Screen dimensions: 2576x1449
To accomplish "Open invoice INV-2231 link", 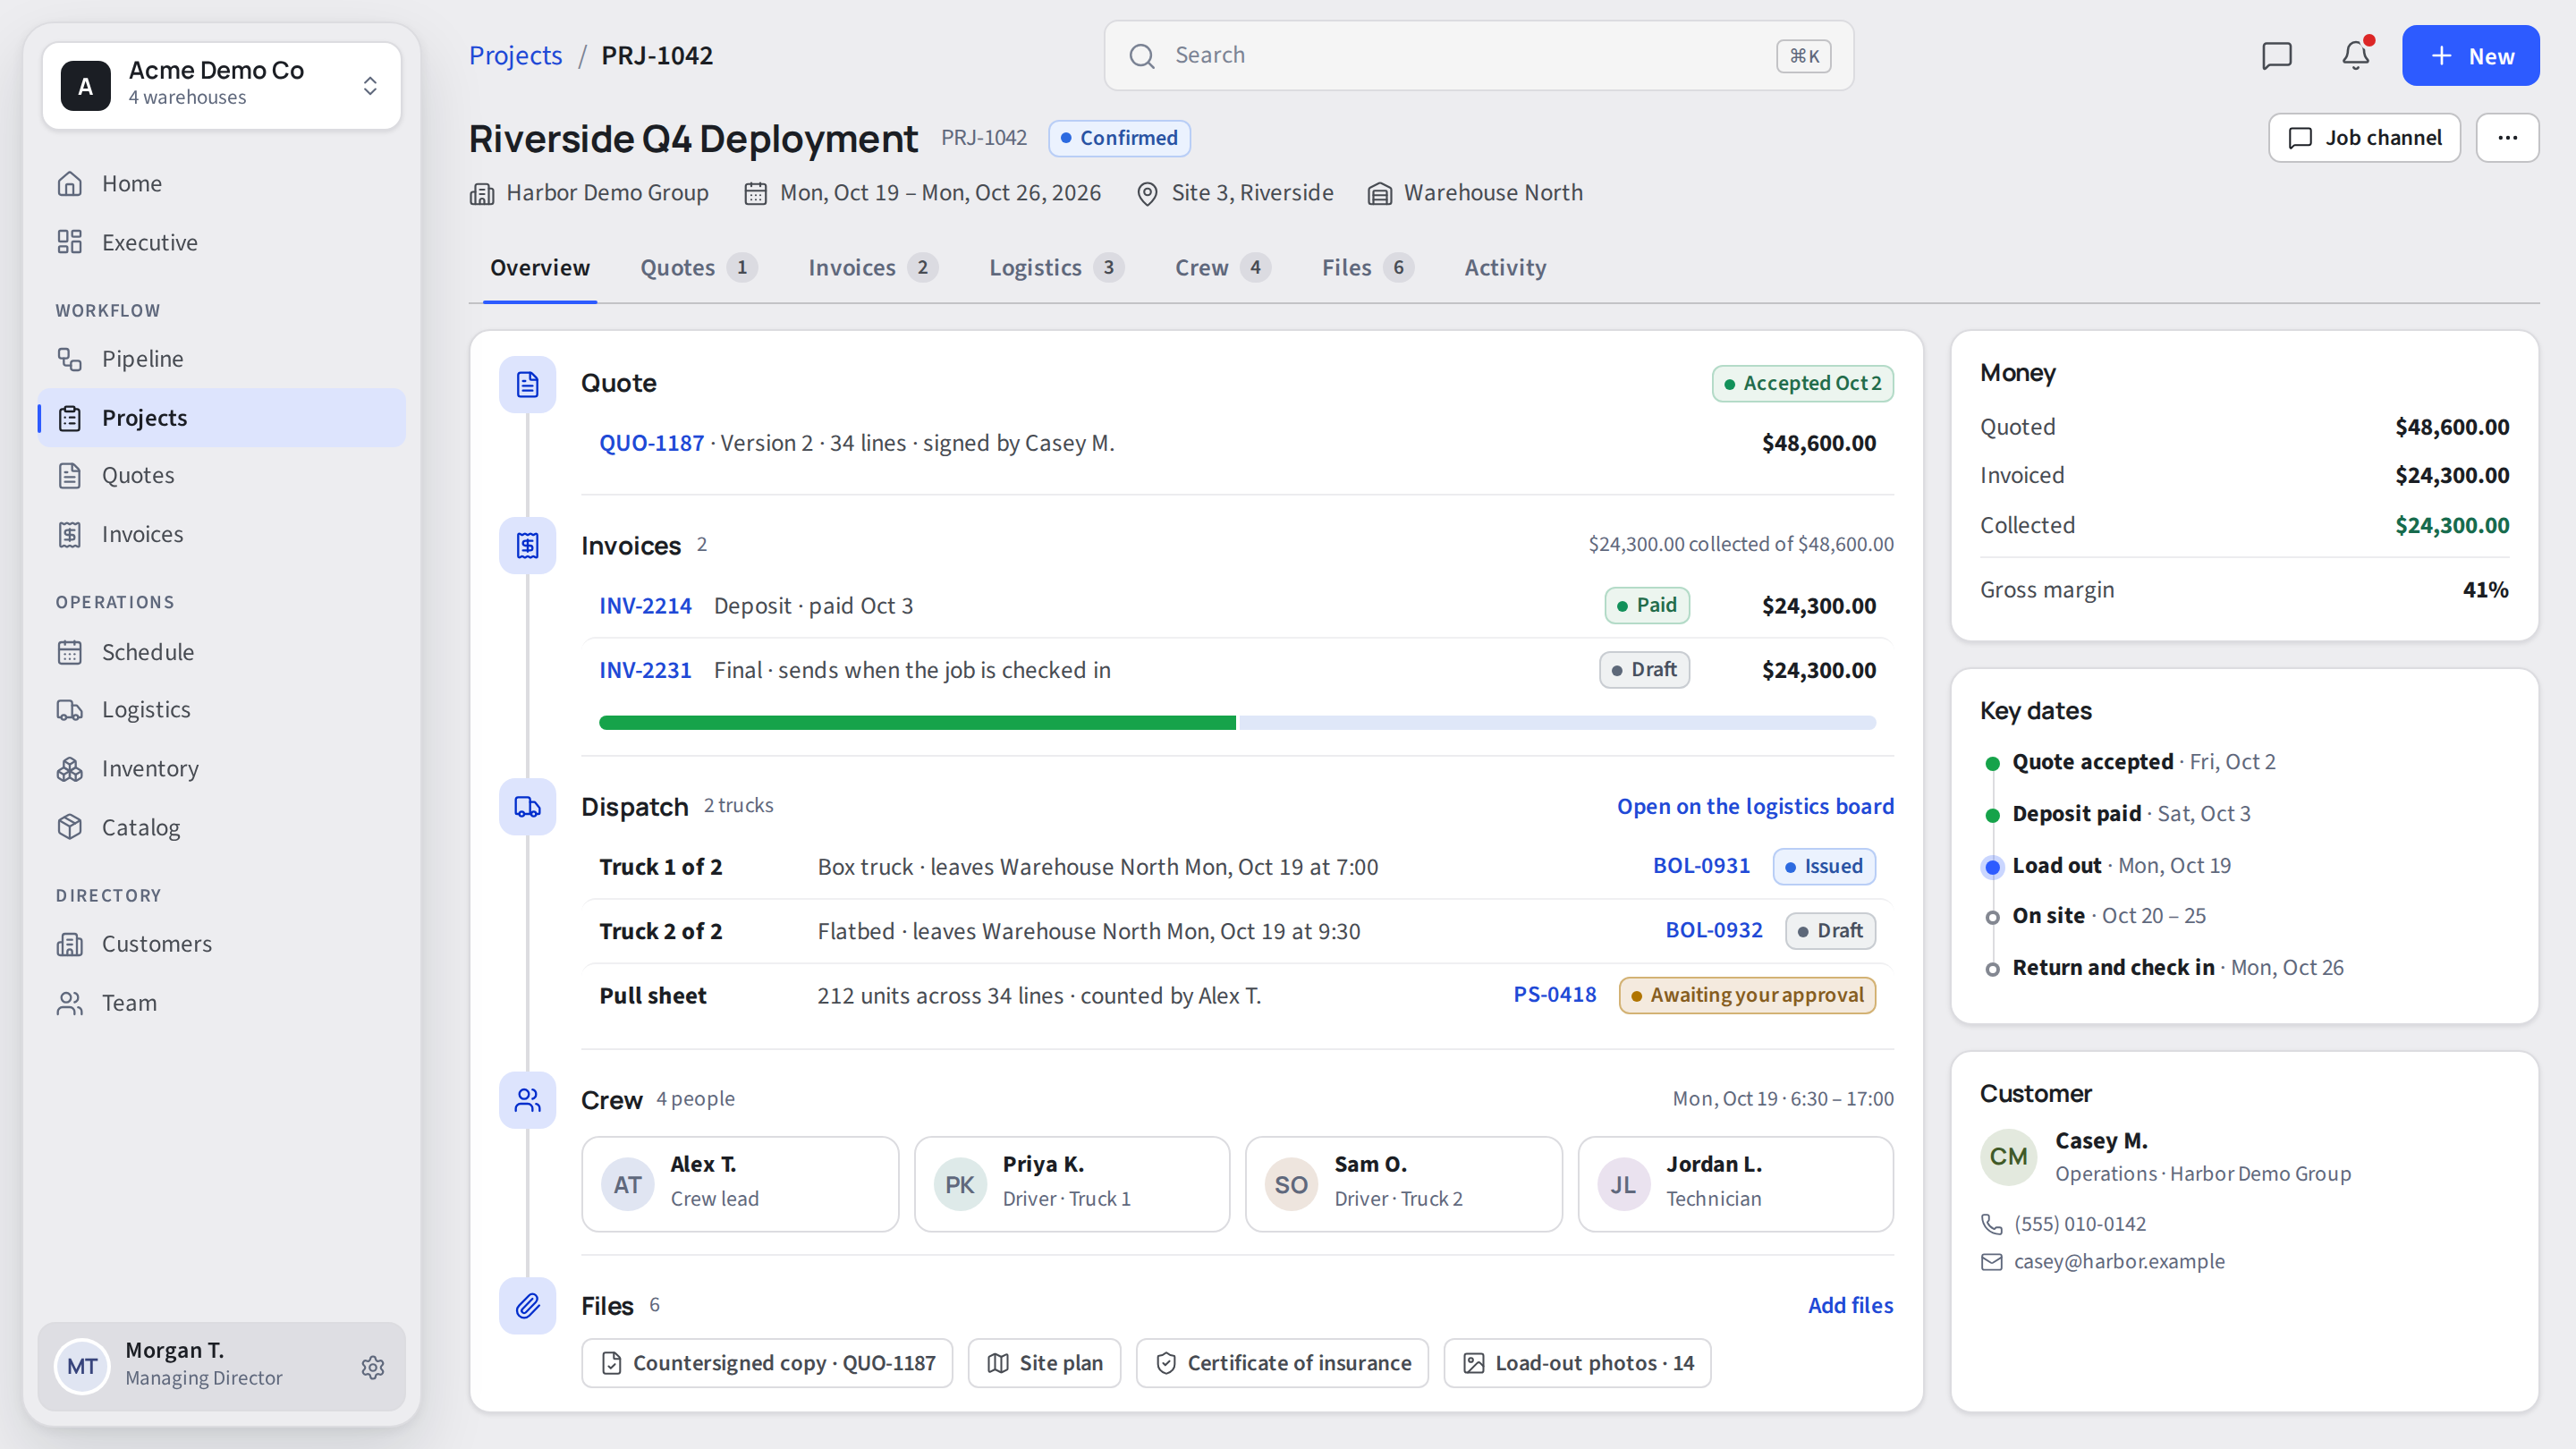I will (x=645, y=670).
